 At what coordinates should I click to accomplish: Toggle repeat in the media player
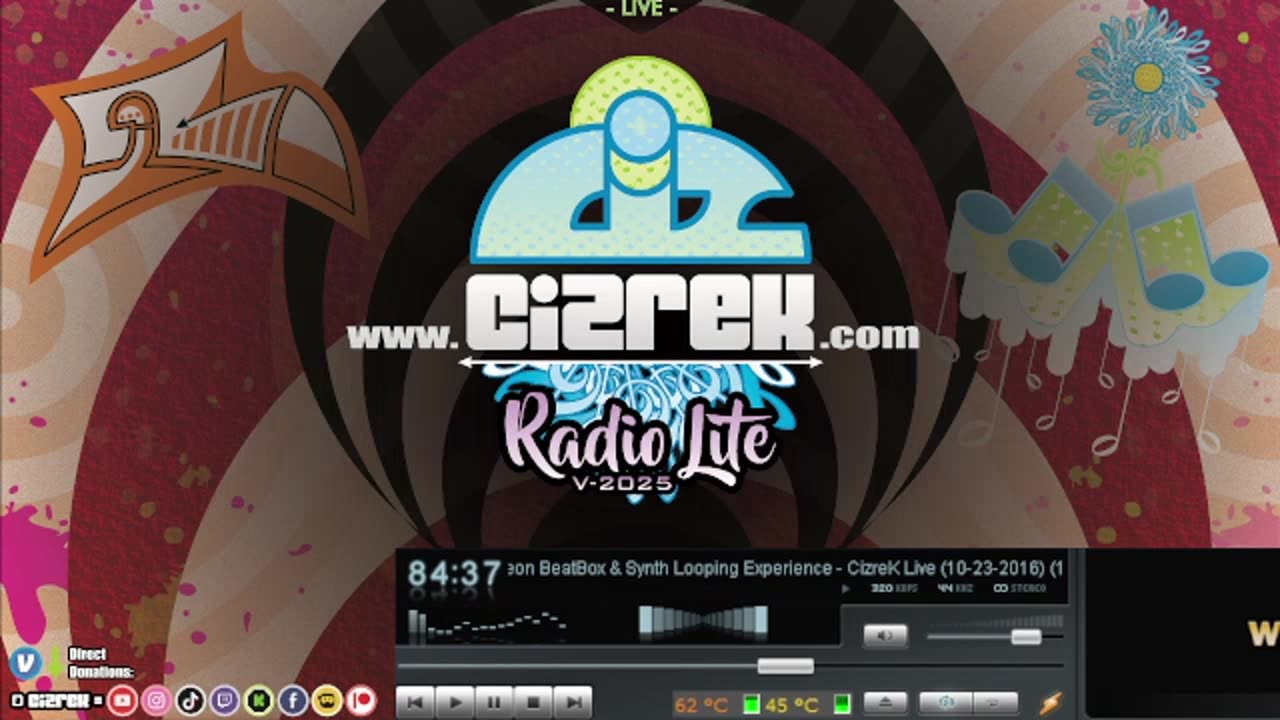tap(995, 703)
